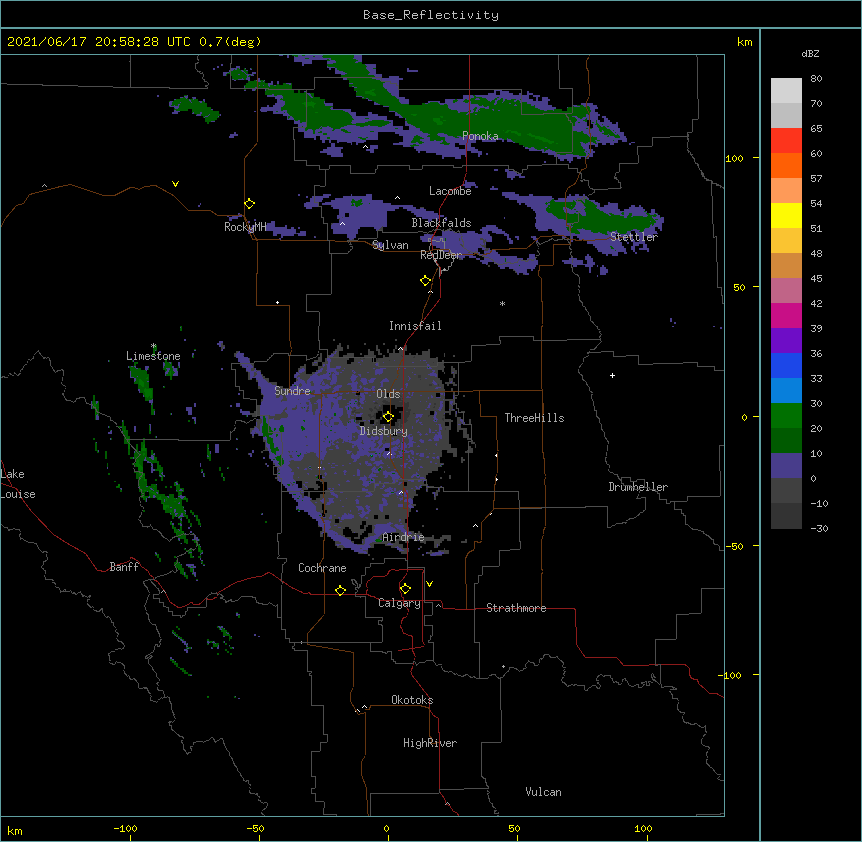Click the Drumheller town label
Image resolution: width=862 pixels, height=842 pixels.
tap(638, 487)
